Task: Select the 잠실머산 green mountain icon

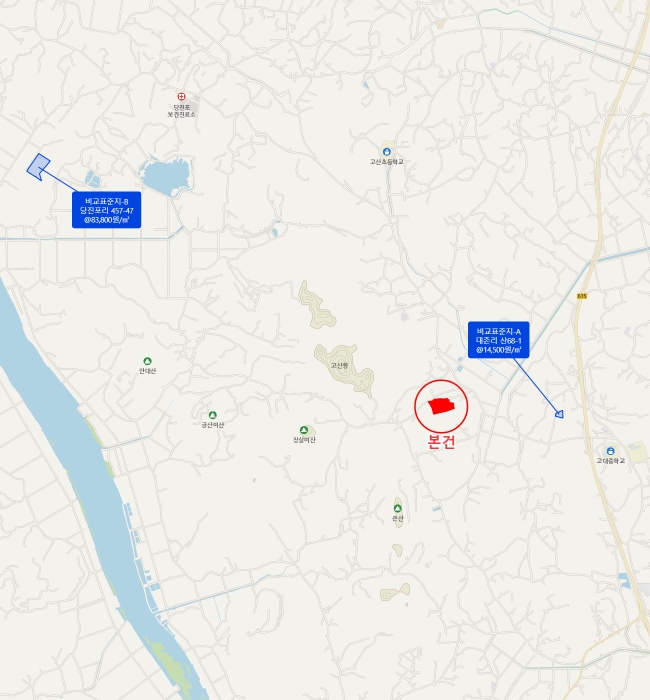Action: [304, 430]
